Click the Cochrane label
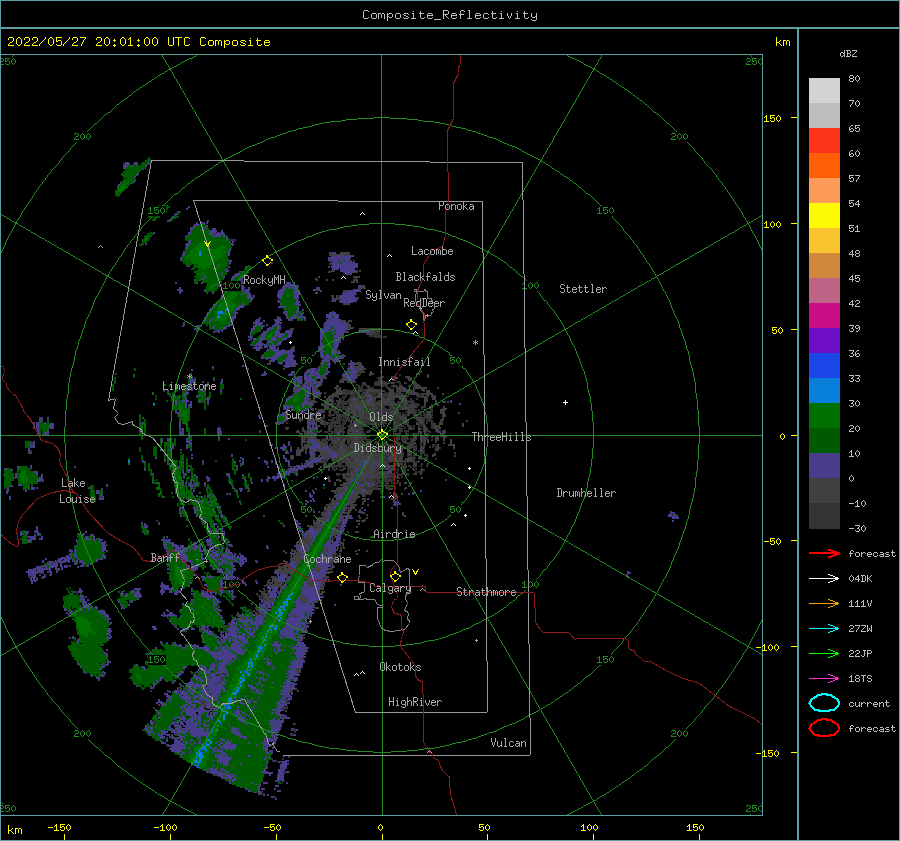Image resolution: width=900 pixels, height=841 pixels. click(x=327, y=559)
